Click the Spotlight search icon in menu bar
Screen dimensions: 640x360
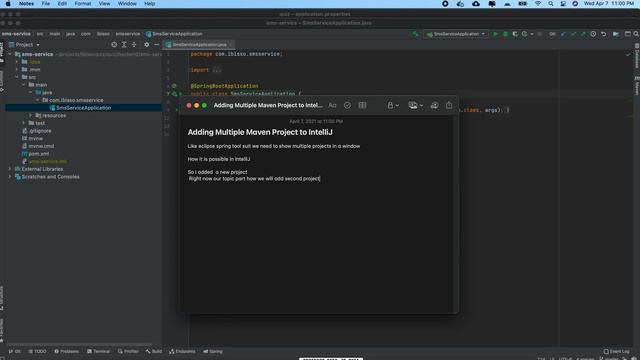click(551, 4)
